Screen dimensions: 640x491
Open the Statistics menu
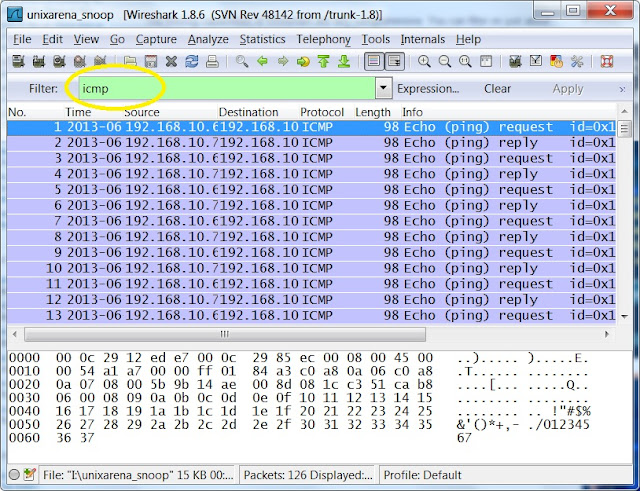pos(262,39)
